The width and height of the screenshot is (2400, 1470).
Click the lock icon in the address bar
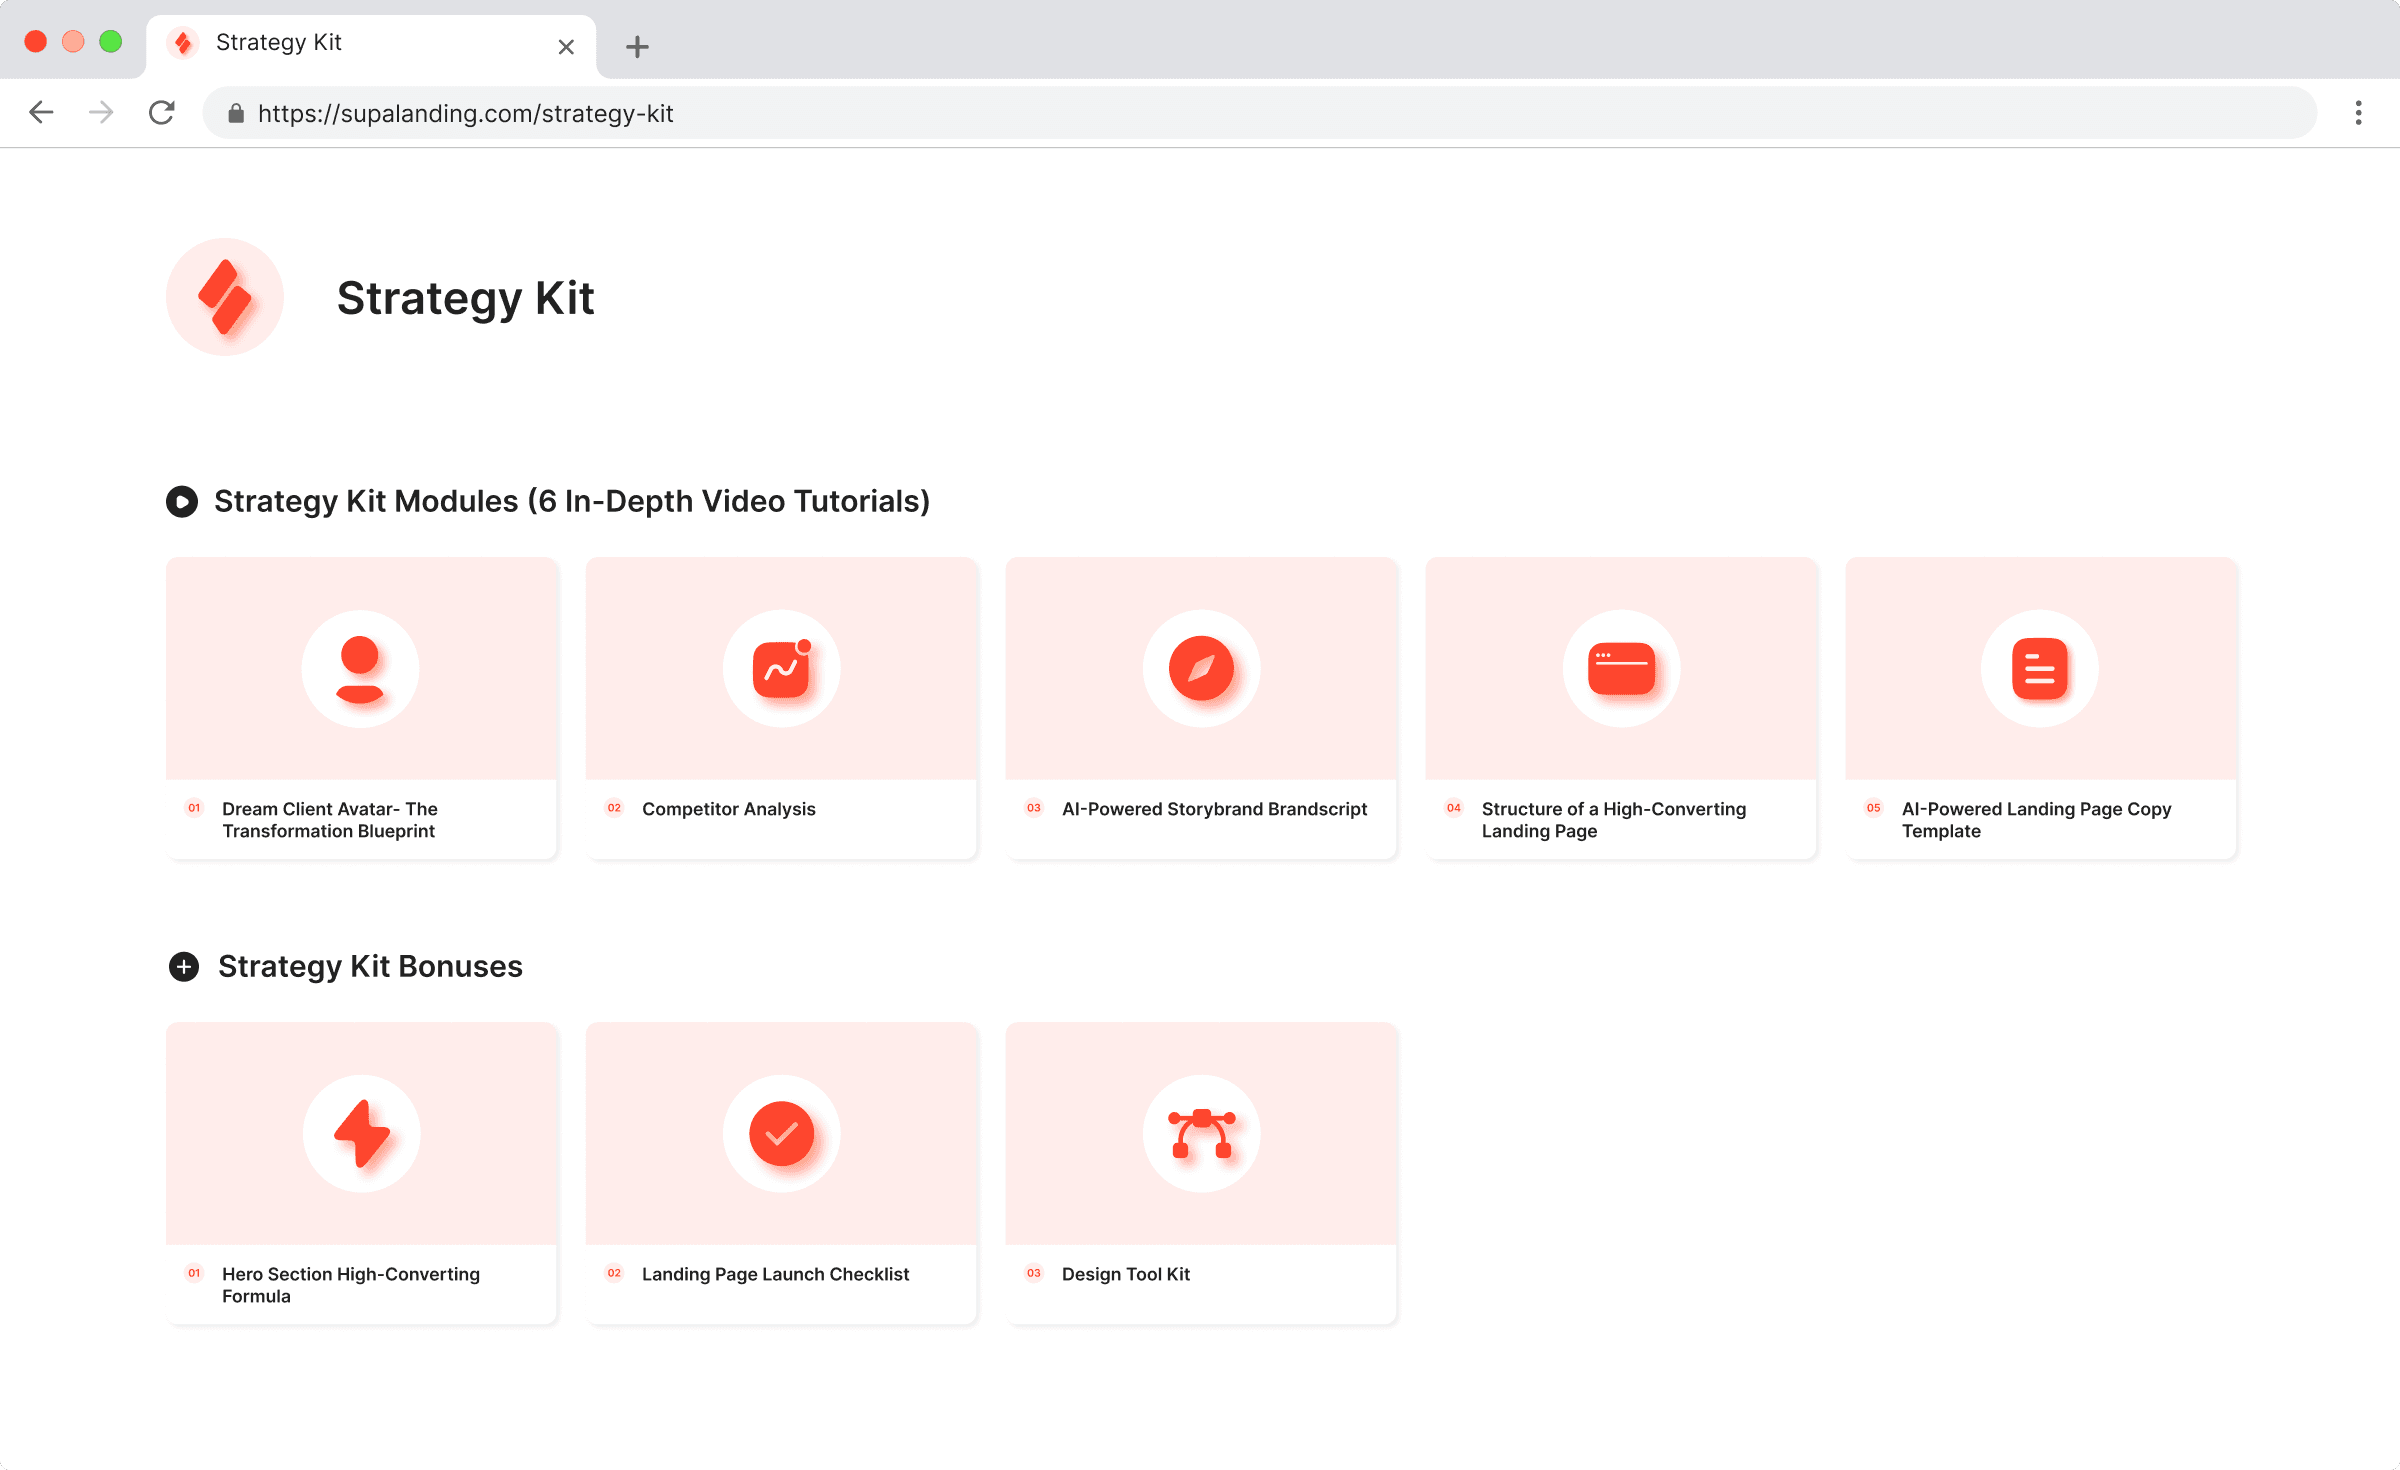point(236,113)
